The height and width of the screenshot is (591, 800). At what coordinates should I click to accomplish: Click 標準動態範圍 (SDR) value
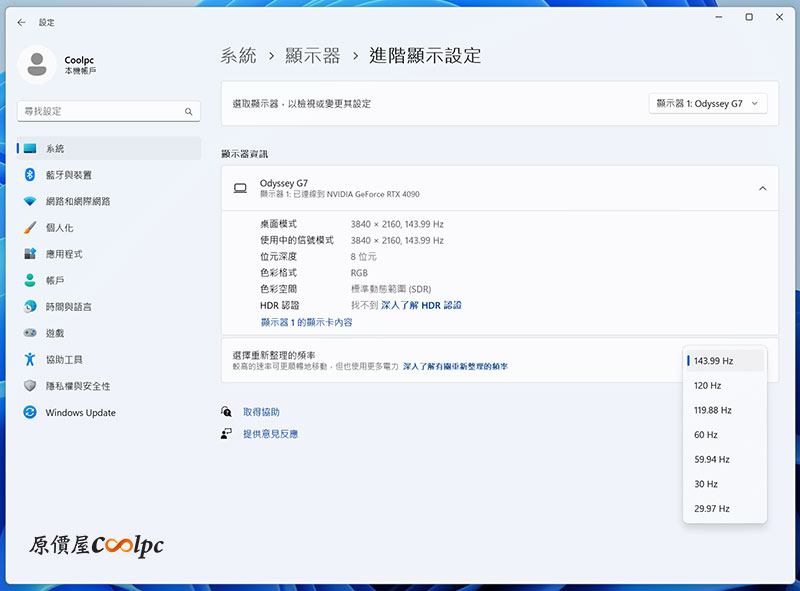click(x=391, y=289)
